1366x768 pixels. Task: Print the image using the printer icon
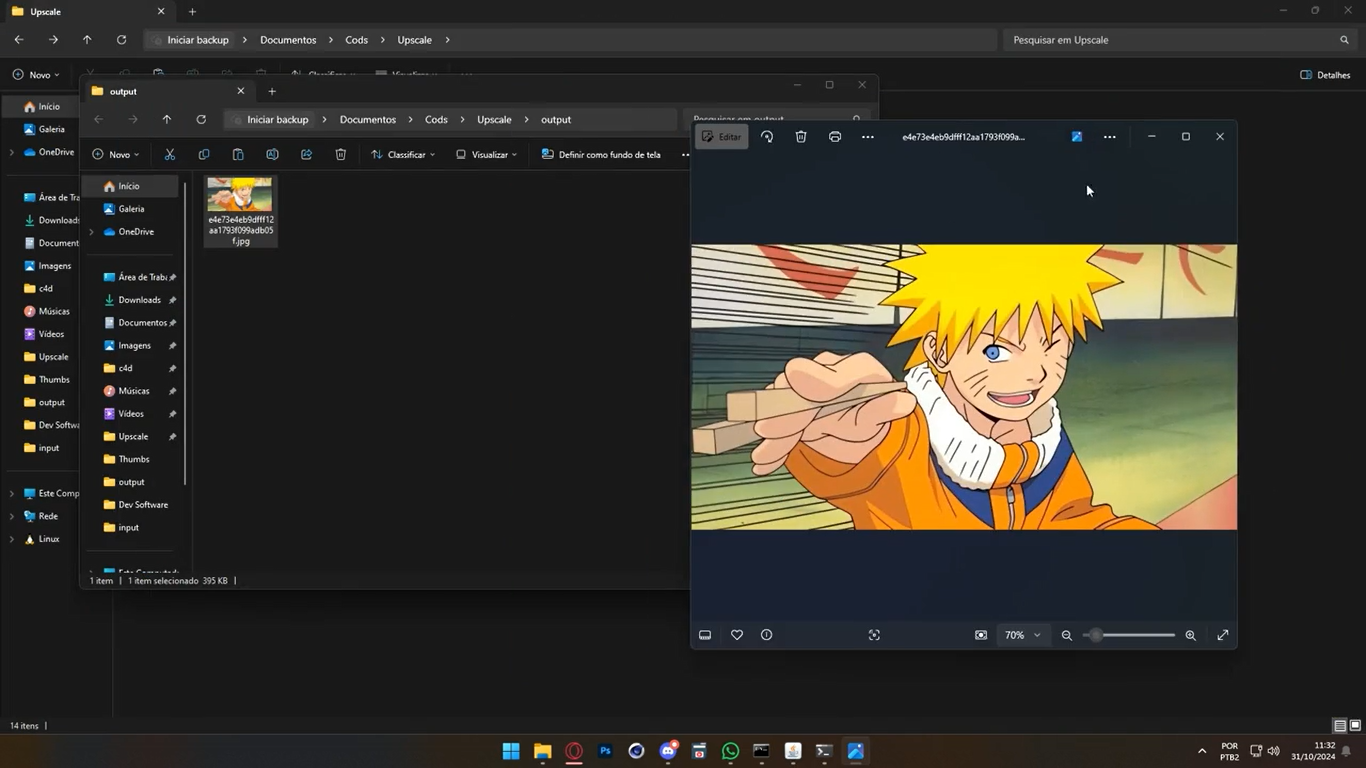835,137
